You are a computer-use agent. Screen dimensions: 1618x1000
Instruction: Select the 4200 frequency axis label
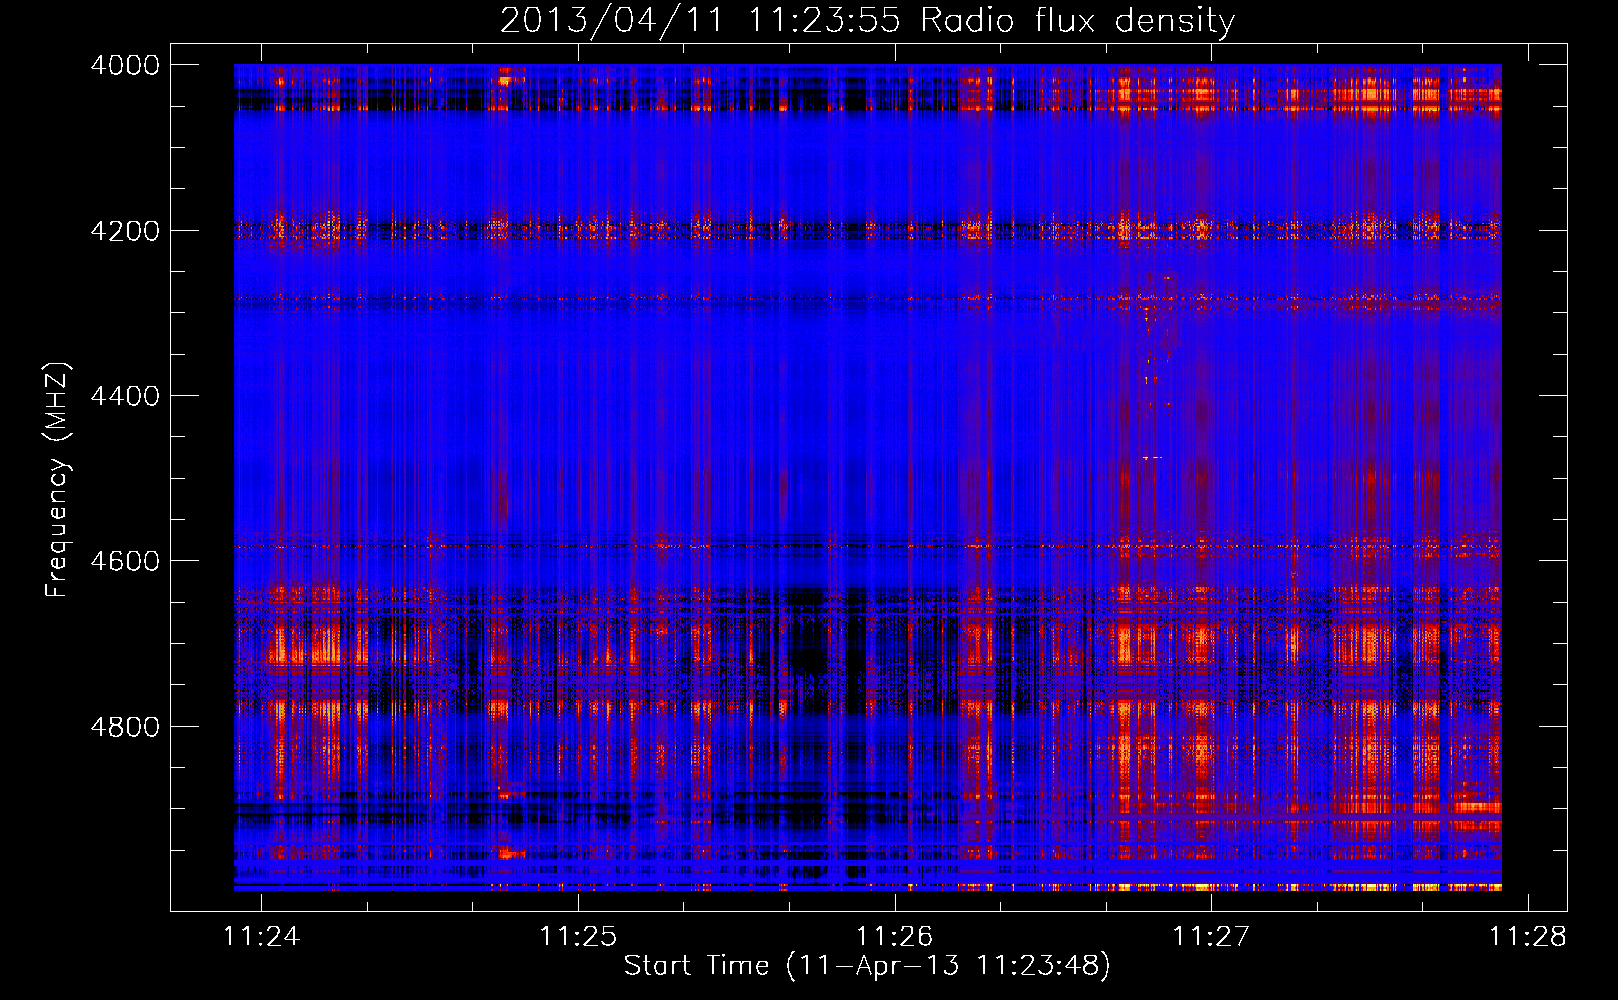(124, 230)
